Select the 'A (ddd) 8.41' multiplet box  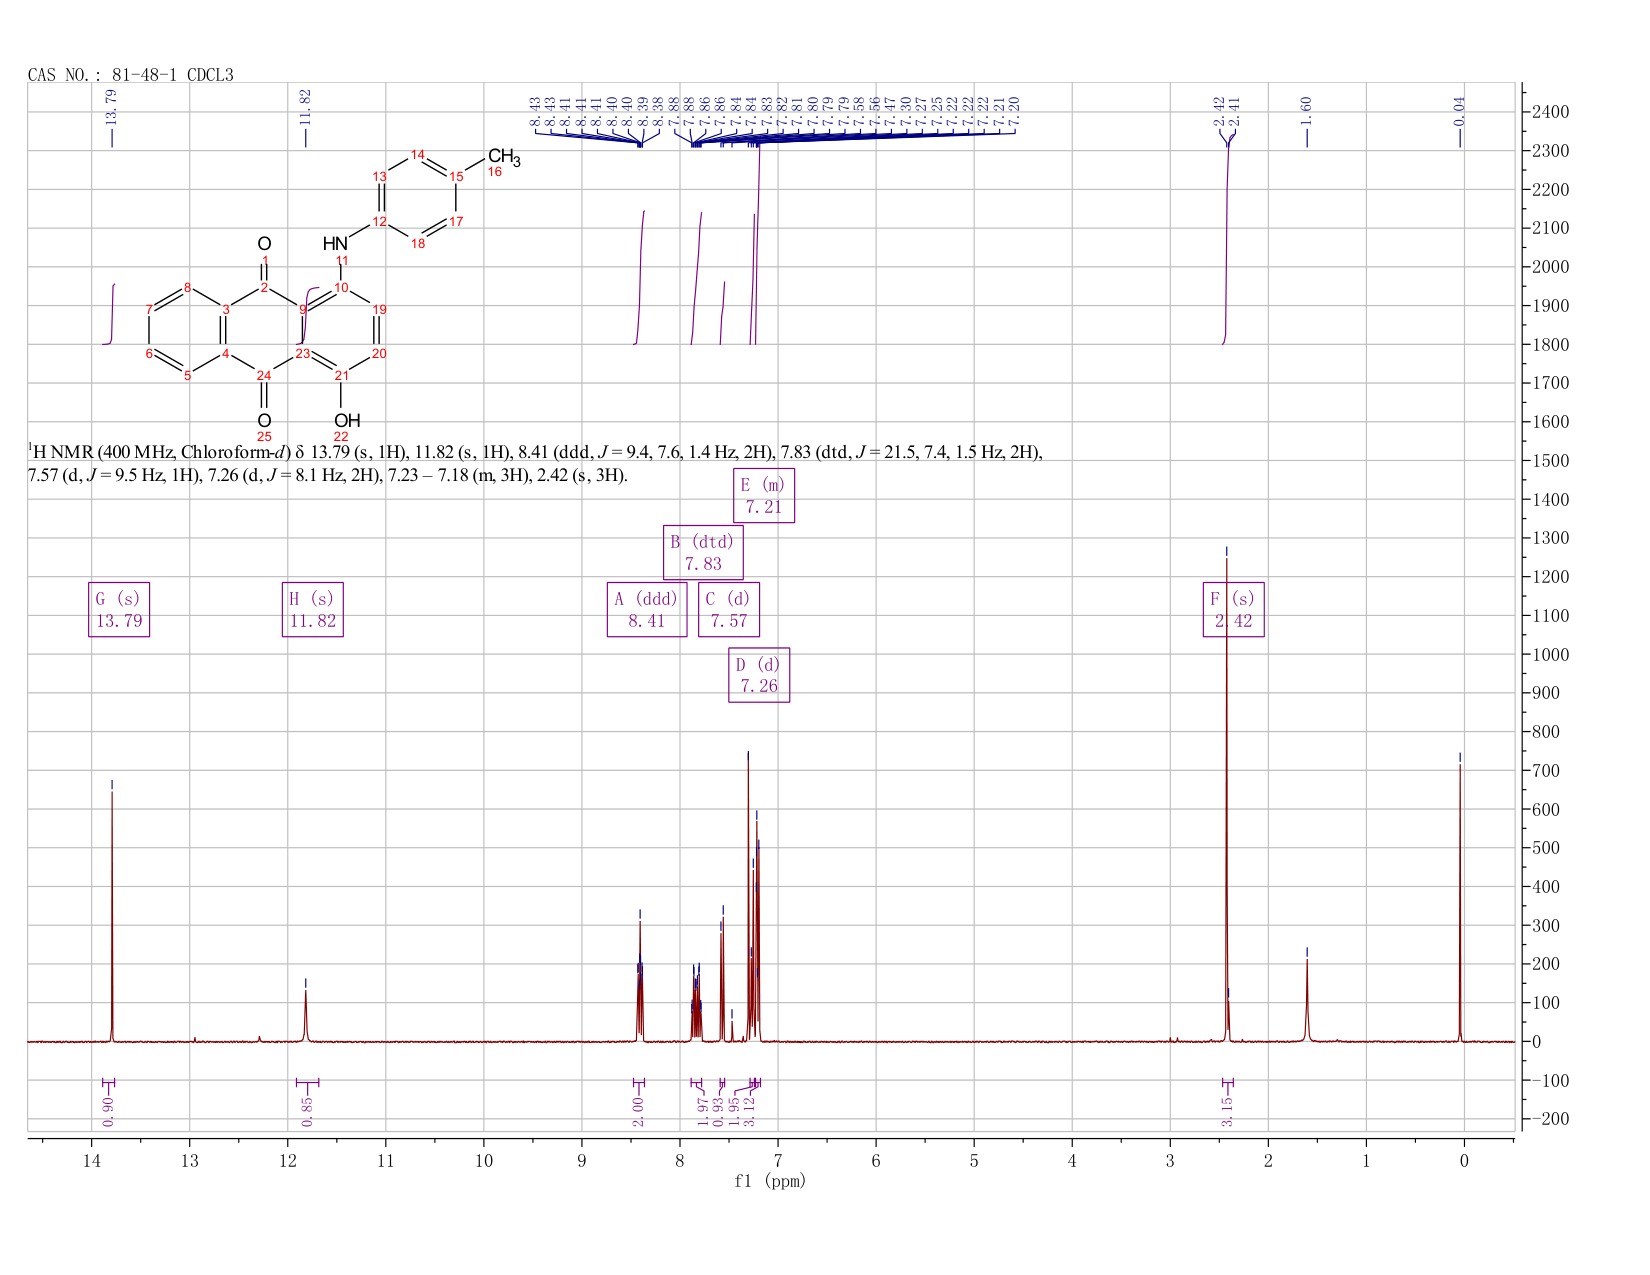(x=647, y=610)
